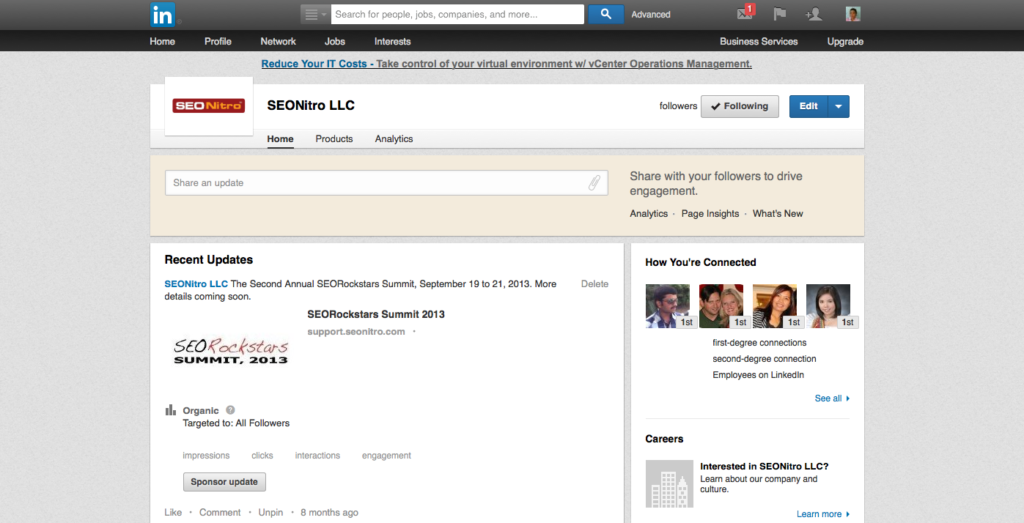The image size is (1024, 523).
Task: Comment on the SEORockstars update
Action: pyautogui.click(x=220, y=513)
